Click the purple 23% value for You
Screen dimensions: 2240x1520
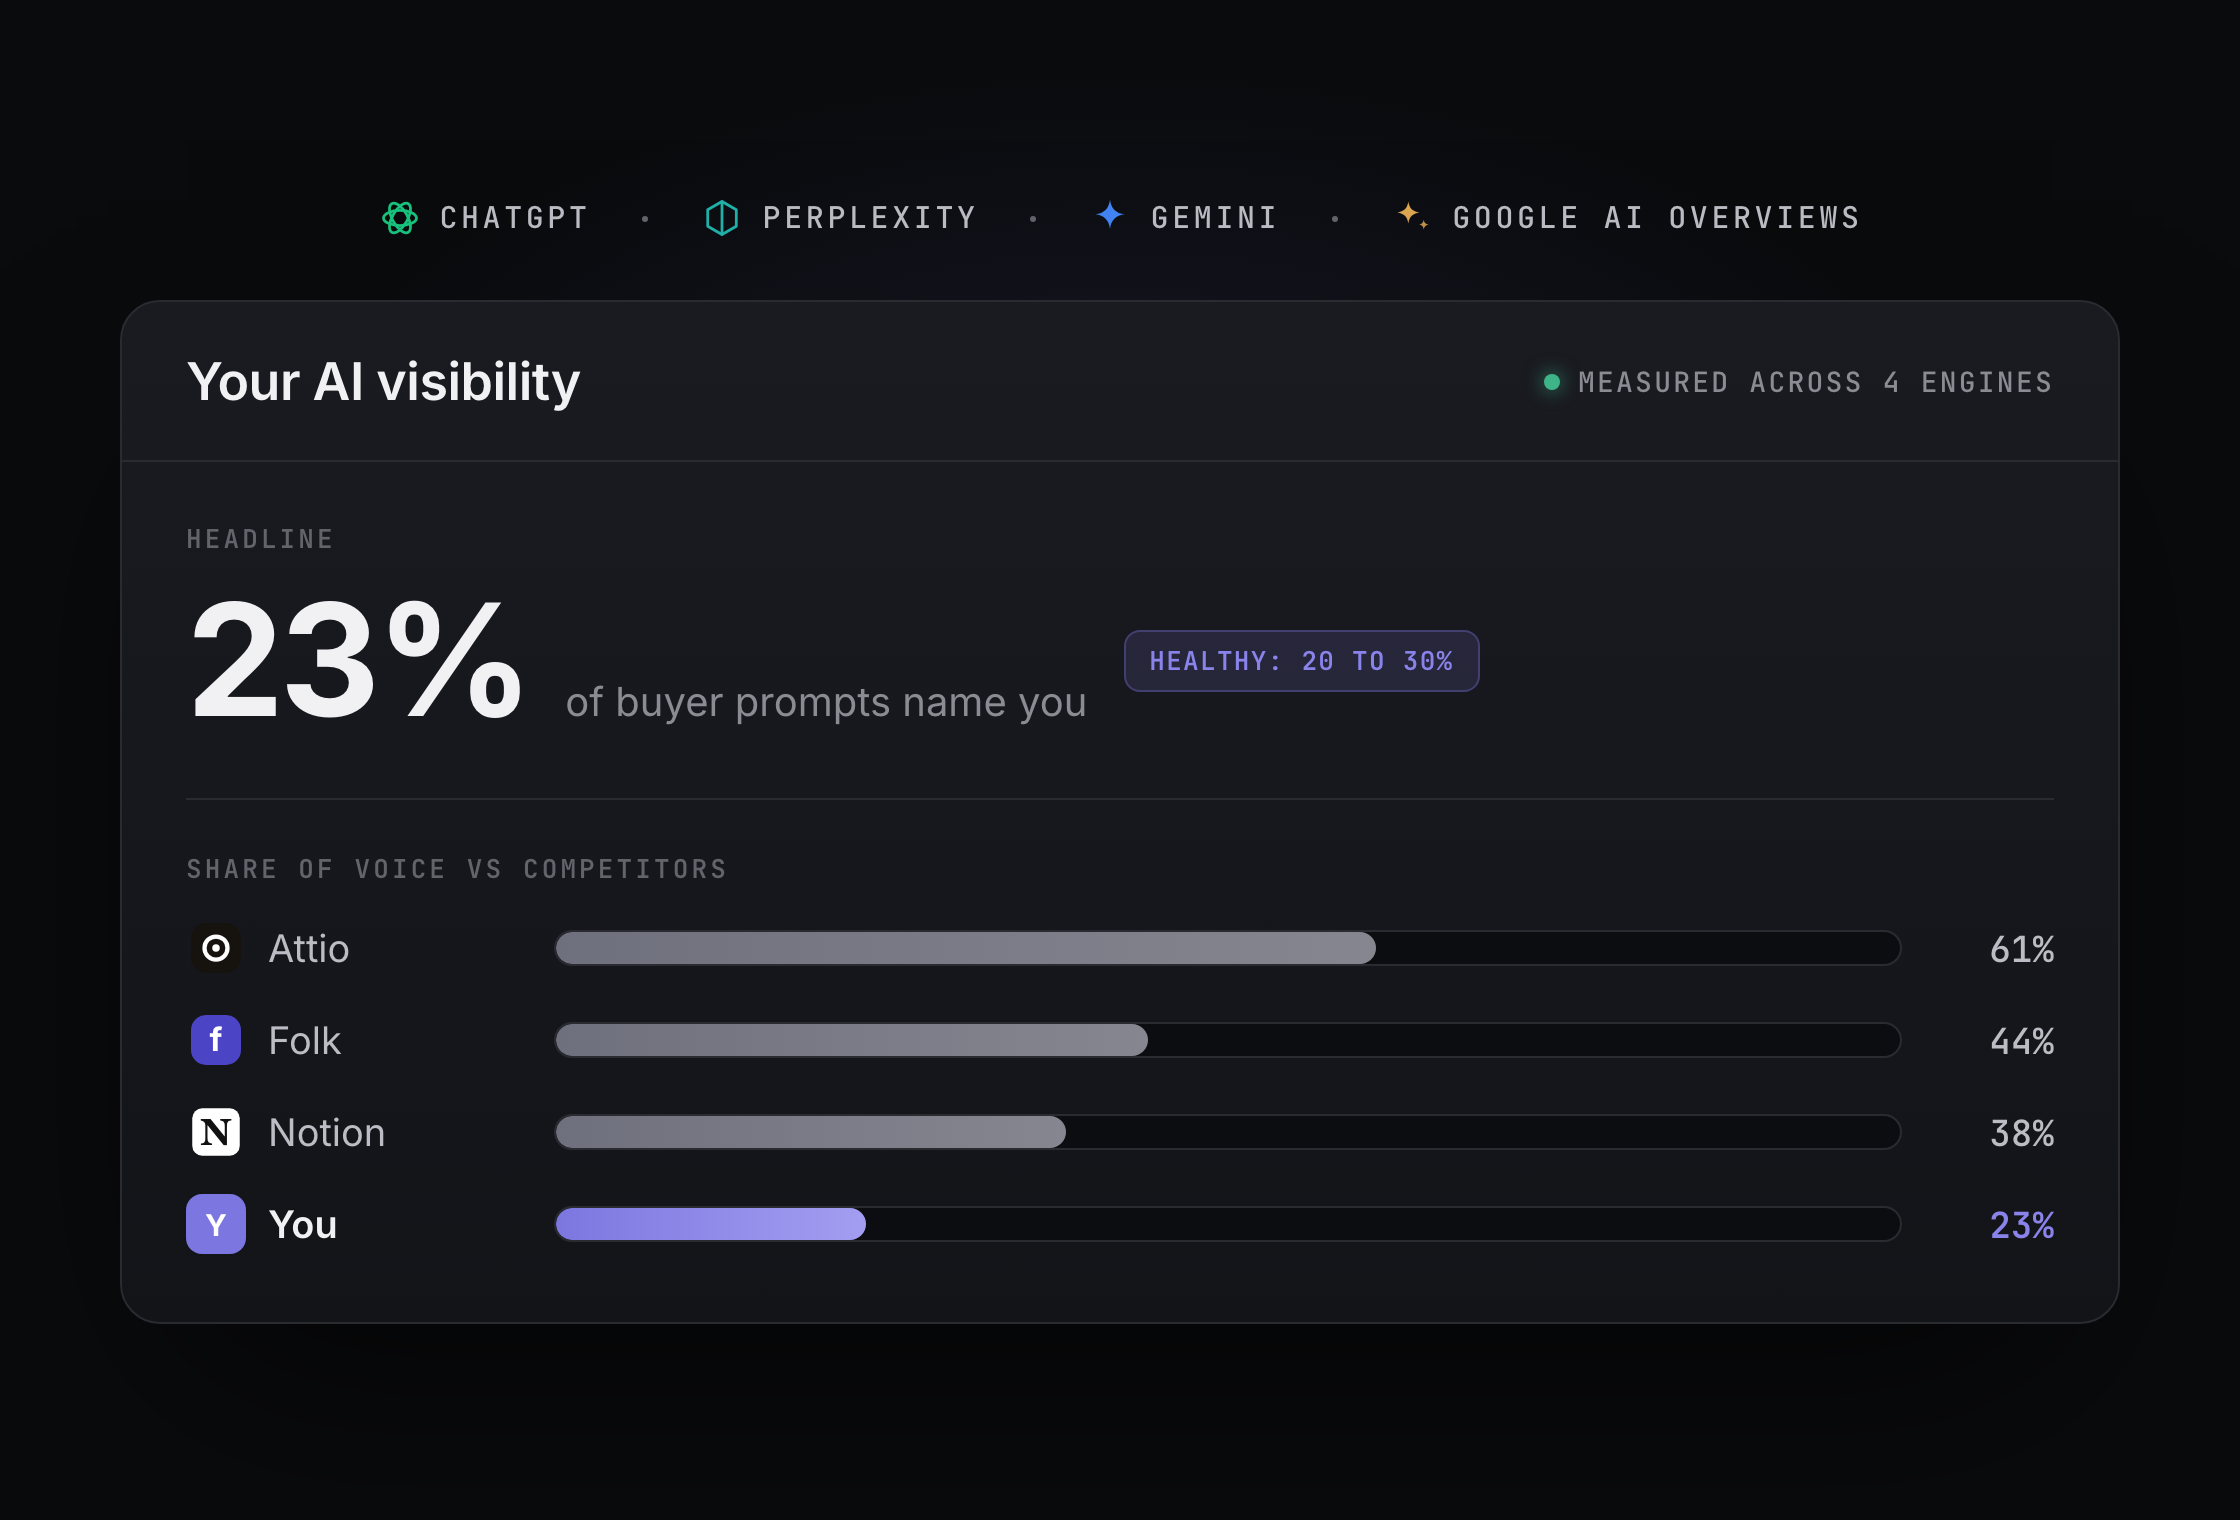click(x=2022, y=1225)
